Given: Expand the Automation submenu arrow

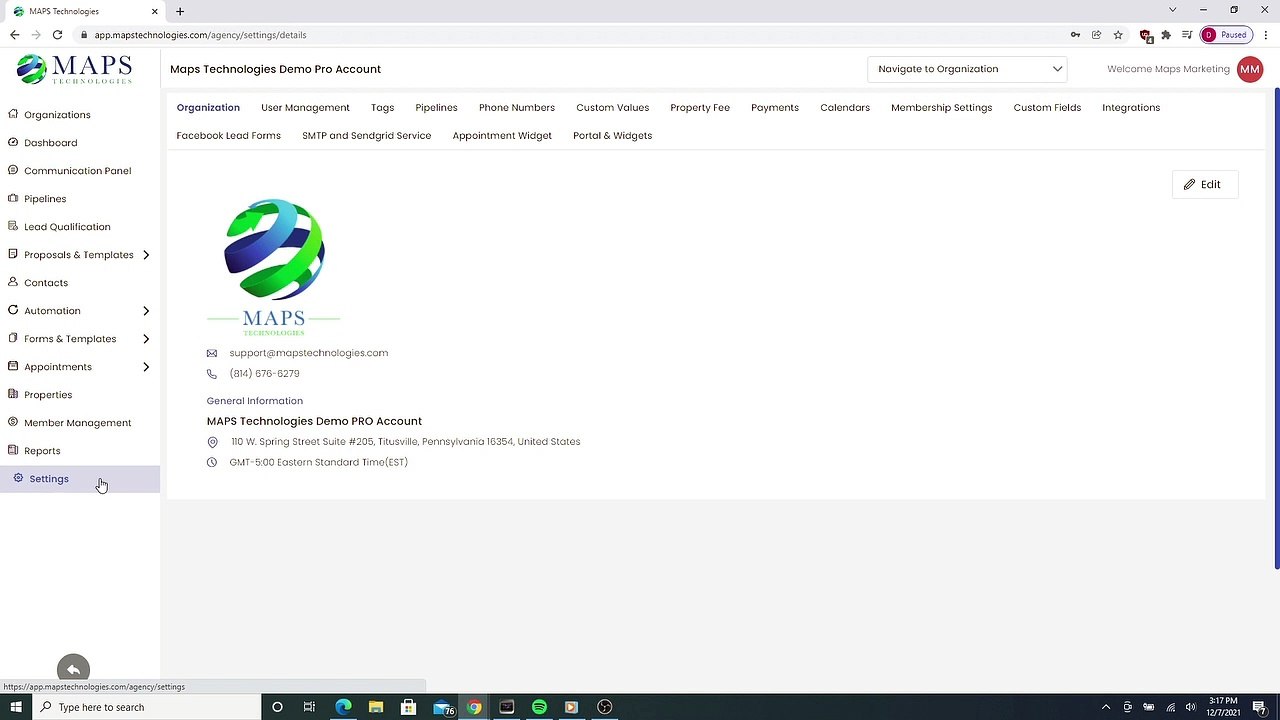Looking at the screenshot, I should (x=146, y=311).
